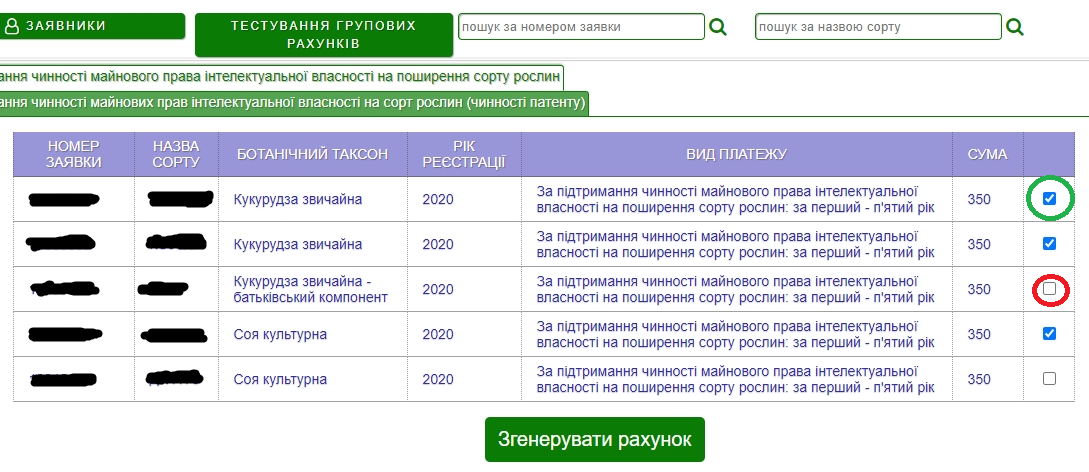Focus the пошук за назвою сорту search field
This screenshot has width=1089, height=472.
pos(877,27)
